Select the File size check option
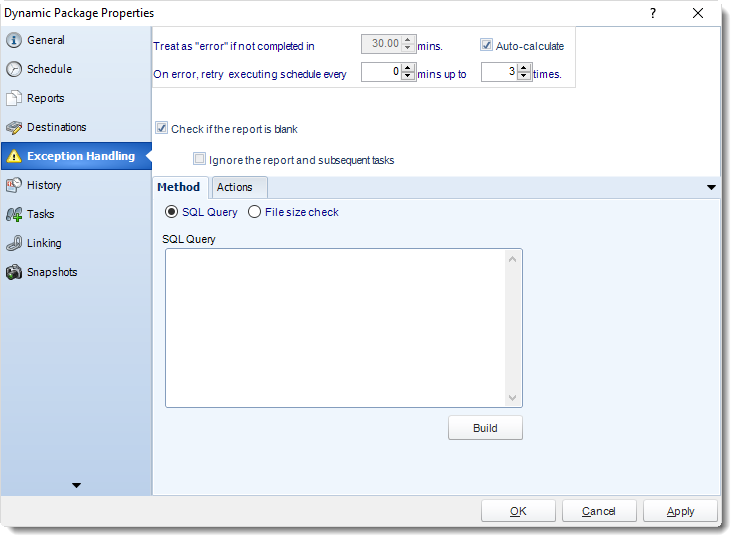The height and width of the screenshot is (542, 737). coord(254,212)
